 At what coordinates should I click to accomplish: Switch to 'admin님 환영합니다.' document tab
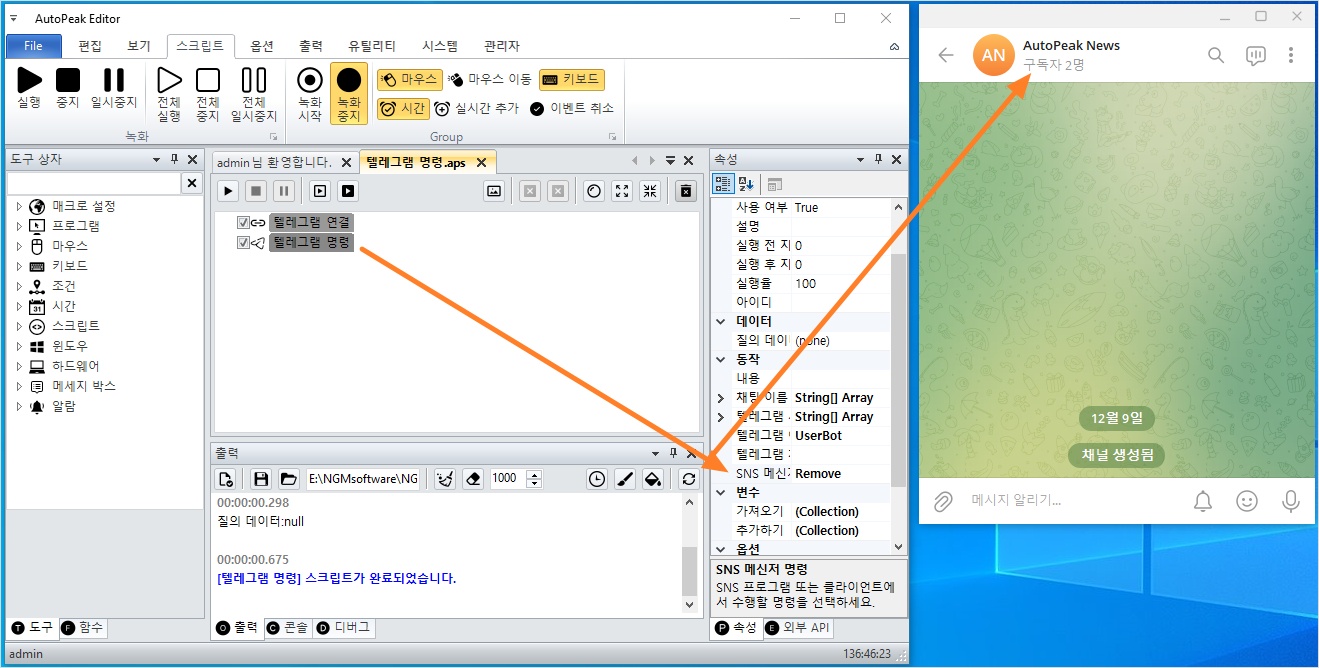click(x=276, y=162)
